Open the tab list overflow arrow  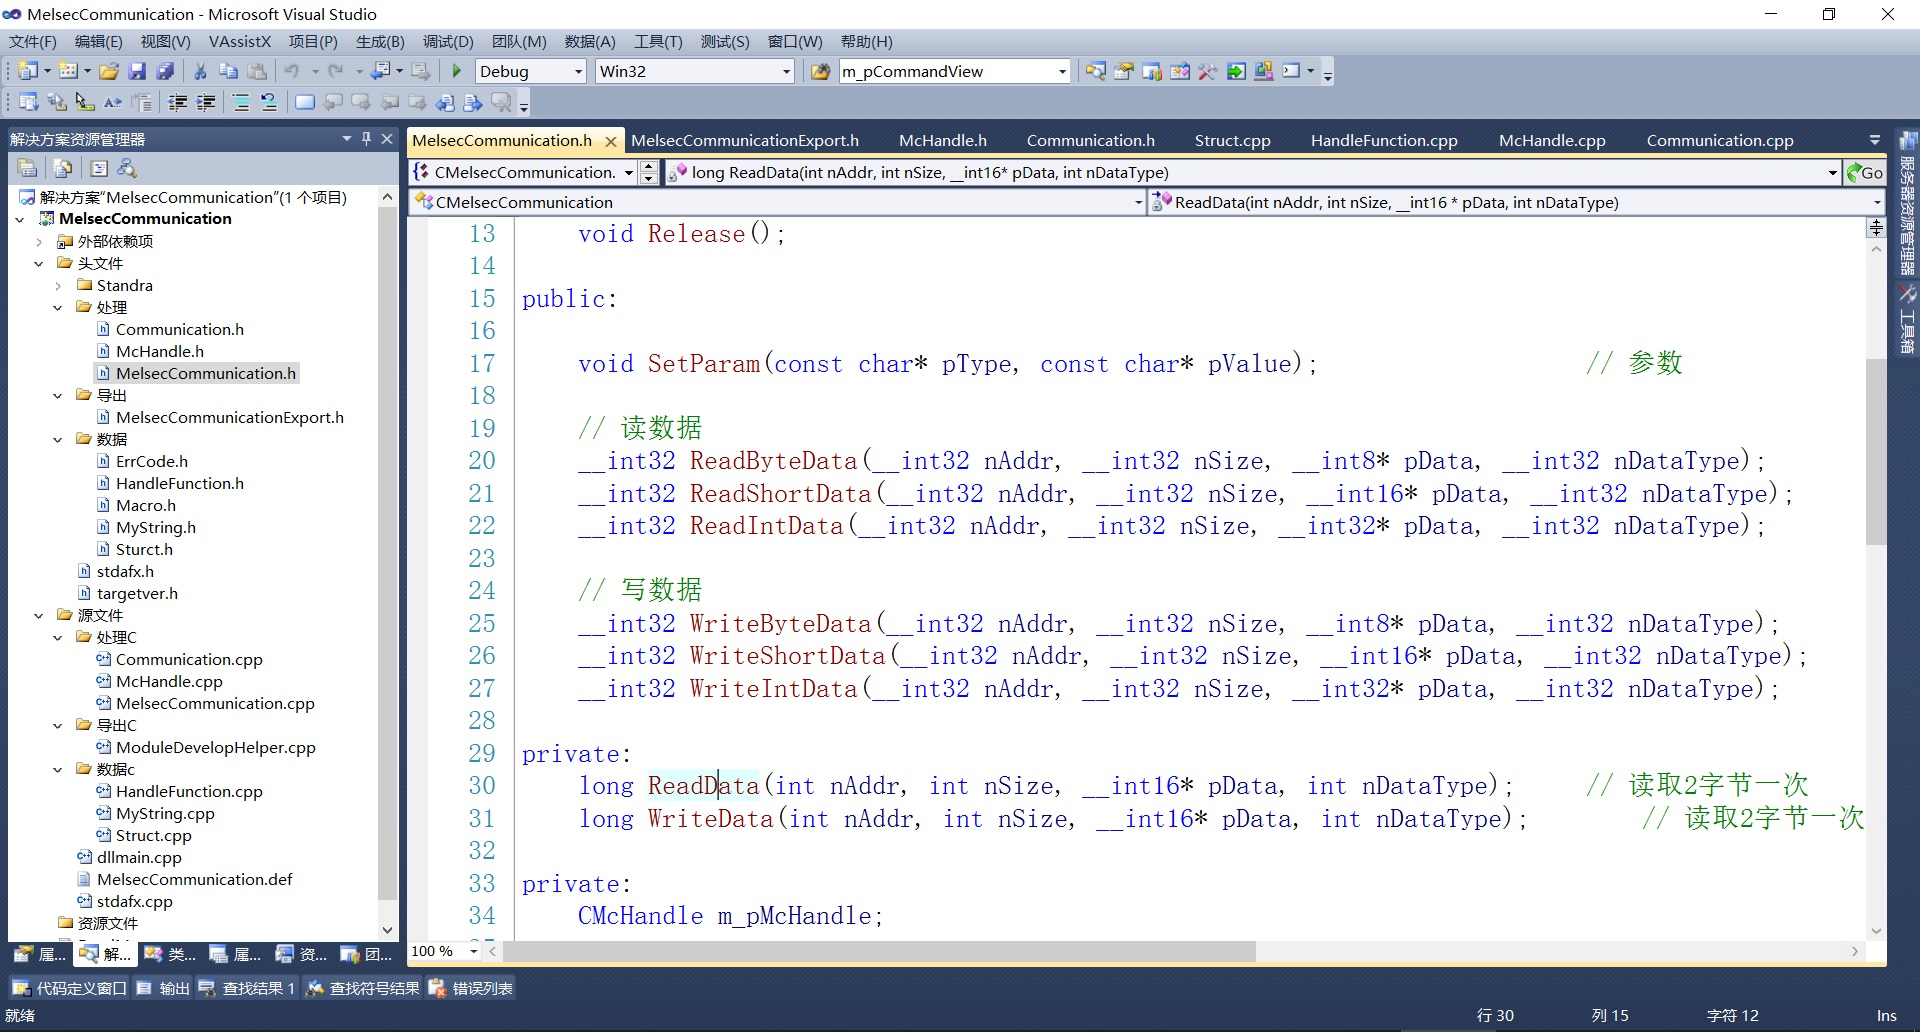pyautogui.click(x=1874, y=140)
